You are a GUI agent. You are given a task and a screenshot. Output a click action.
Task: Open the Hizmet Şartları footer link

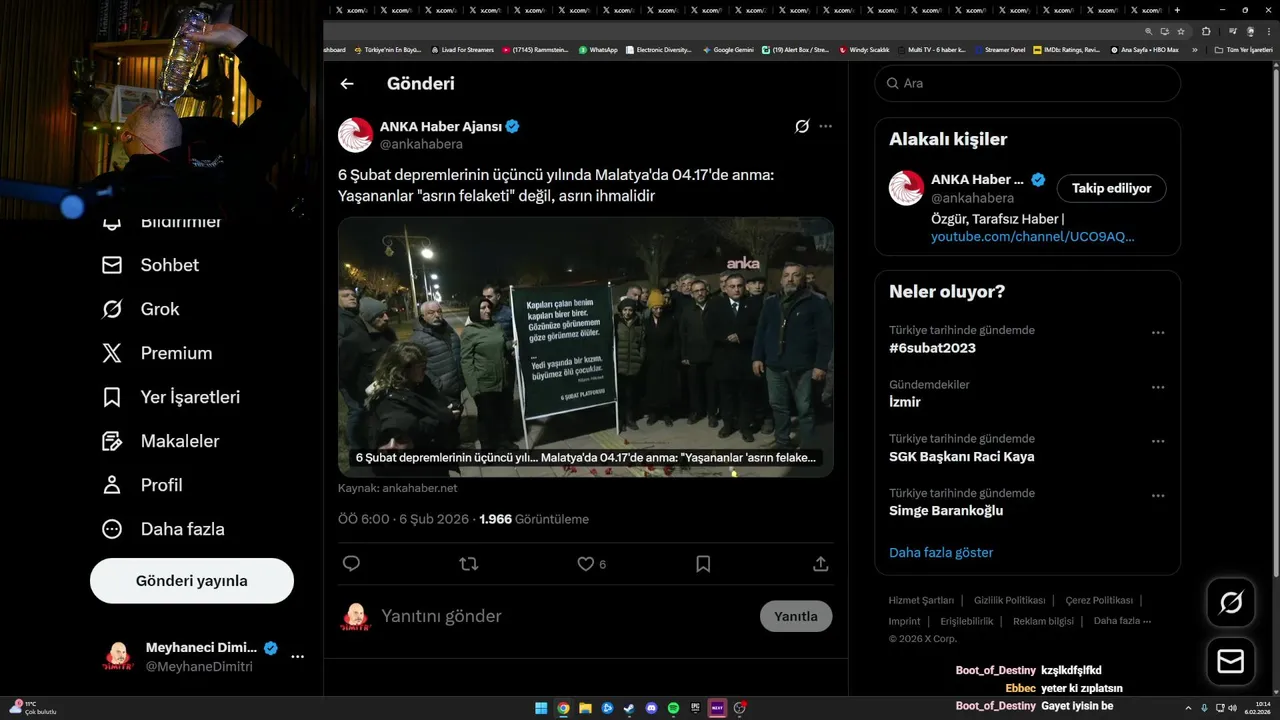(x=921, y=600)
